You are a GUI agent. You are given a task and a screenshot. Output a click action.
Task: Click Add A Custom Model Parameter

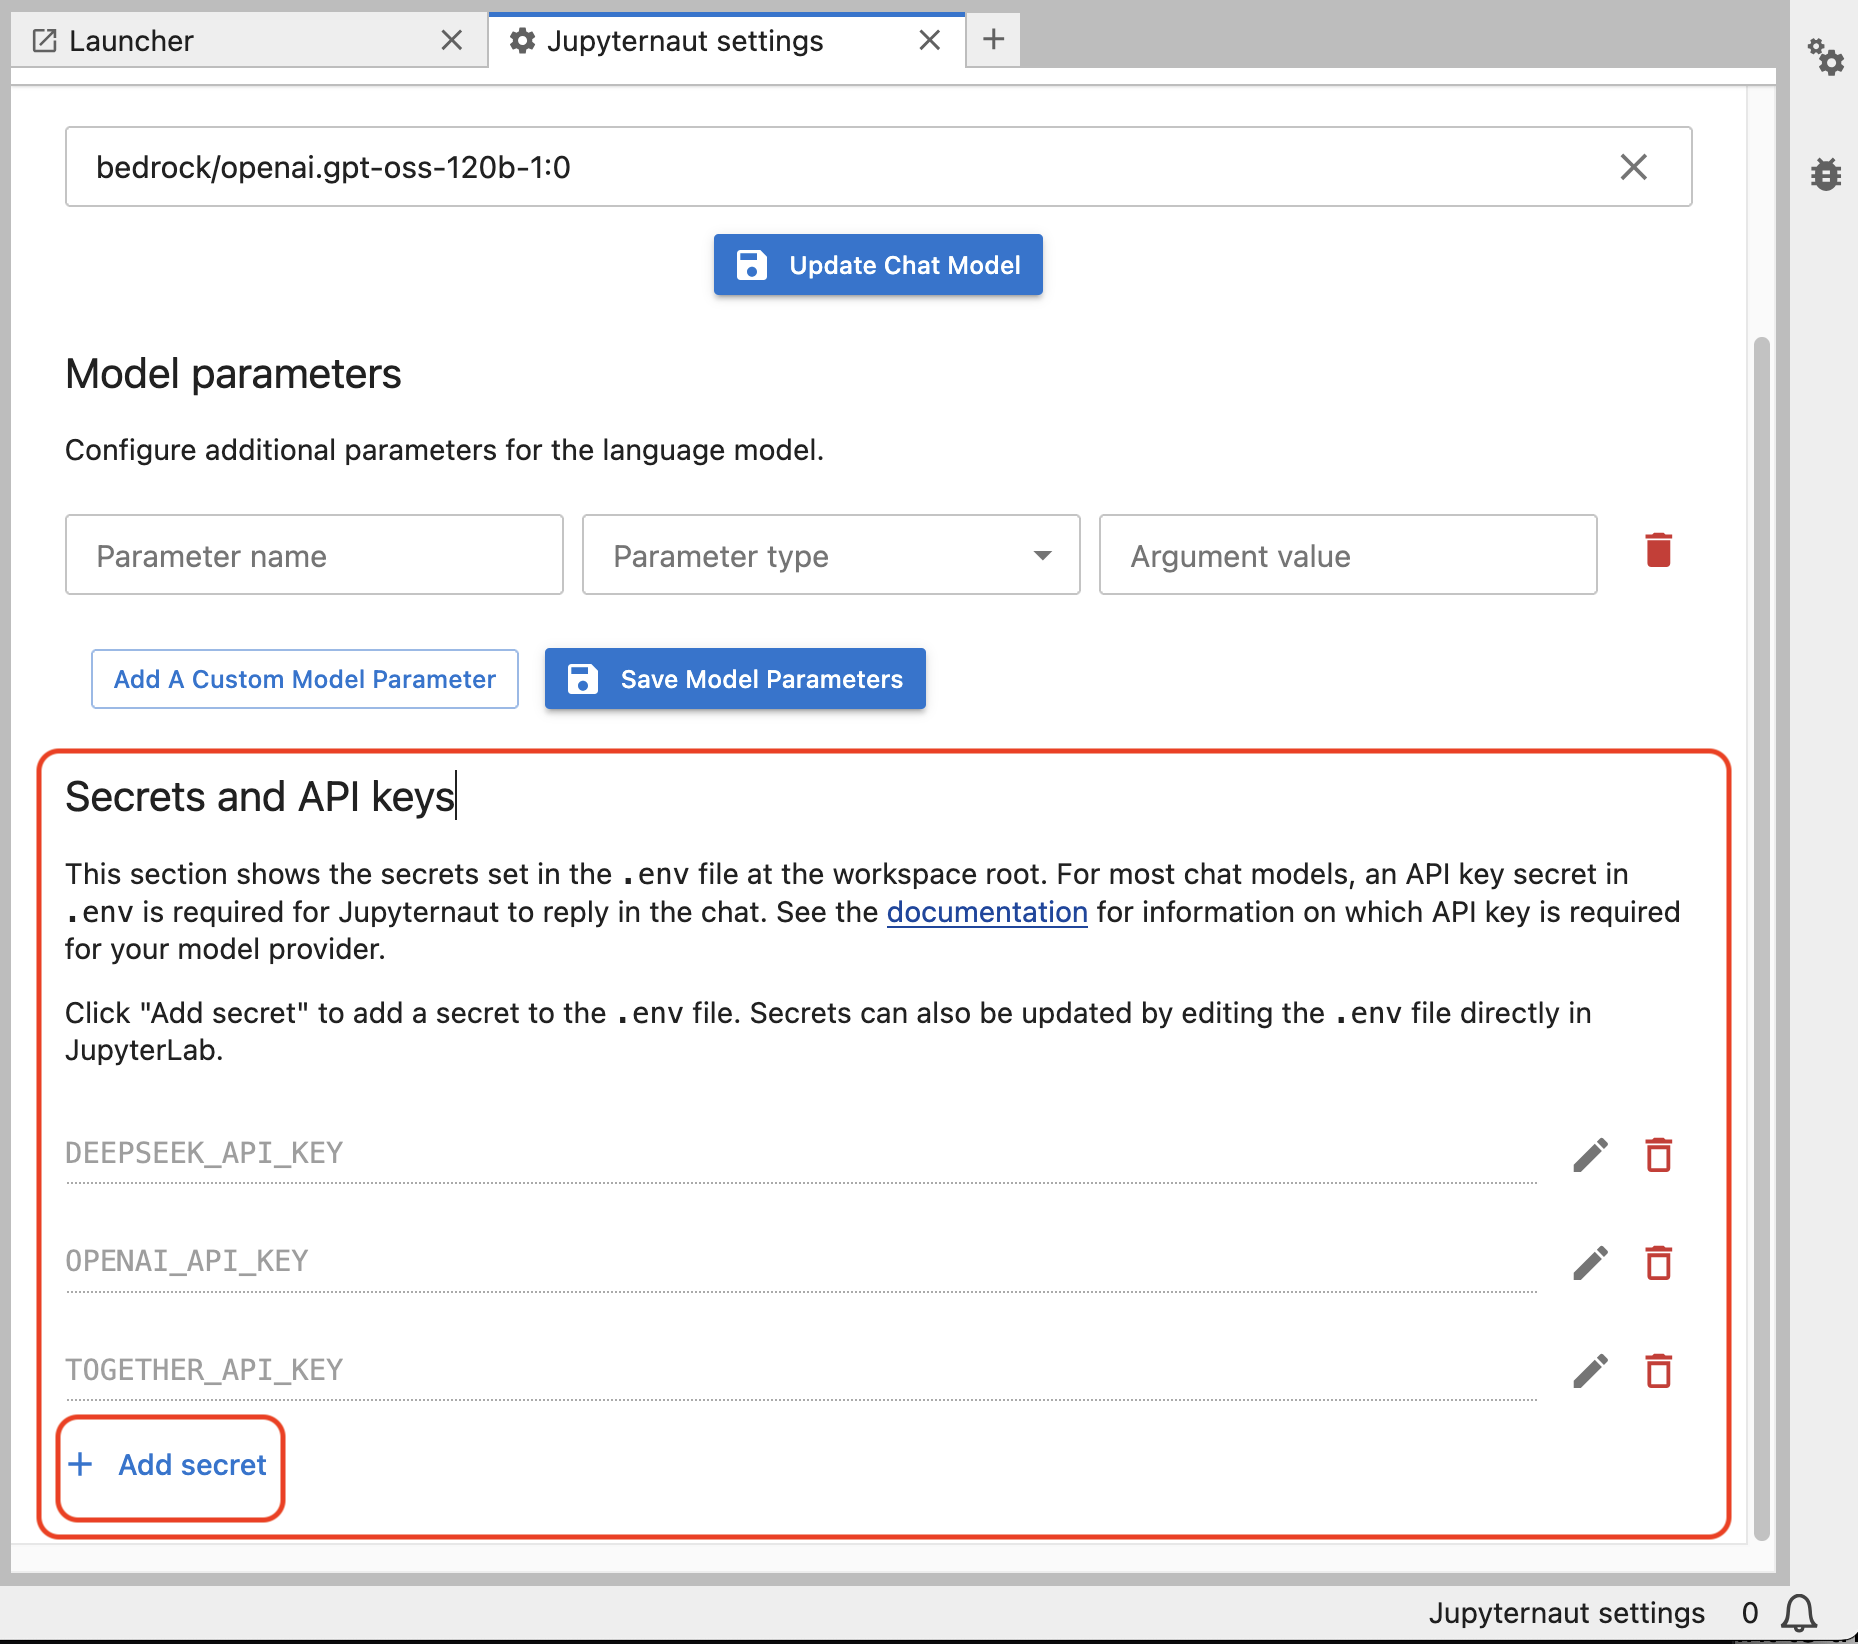(305, 679)
